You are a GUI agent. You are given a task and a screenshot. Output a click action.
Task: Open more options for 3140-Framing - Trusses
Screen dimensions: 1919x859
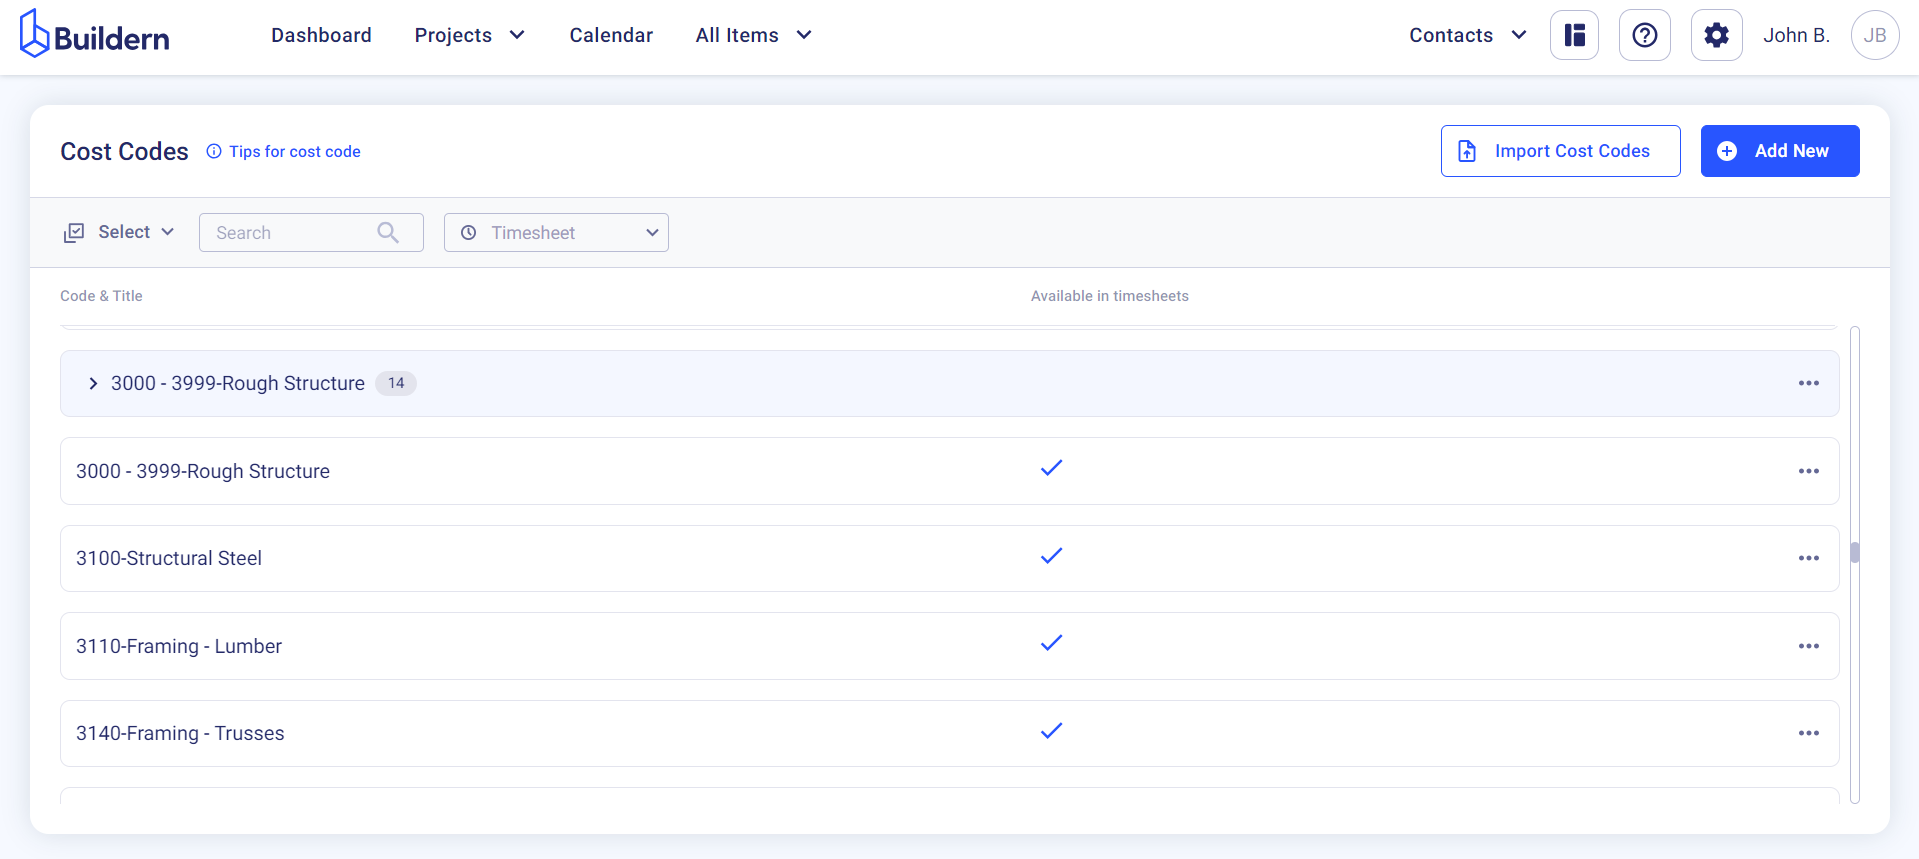1808,733
